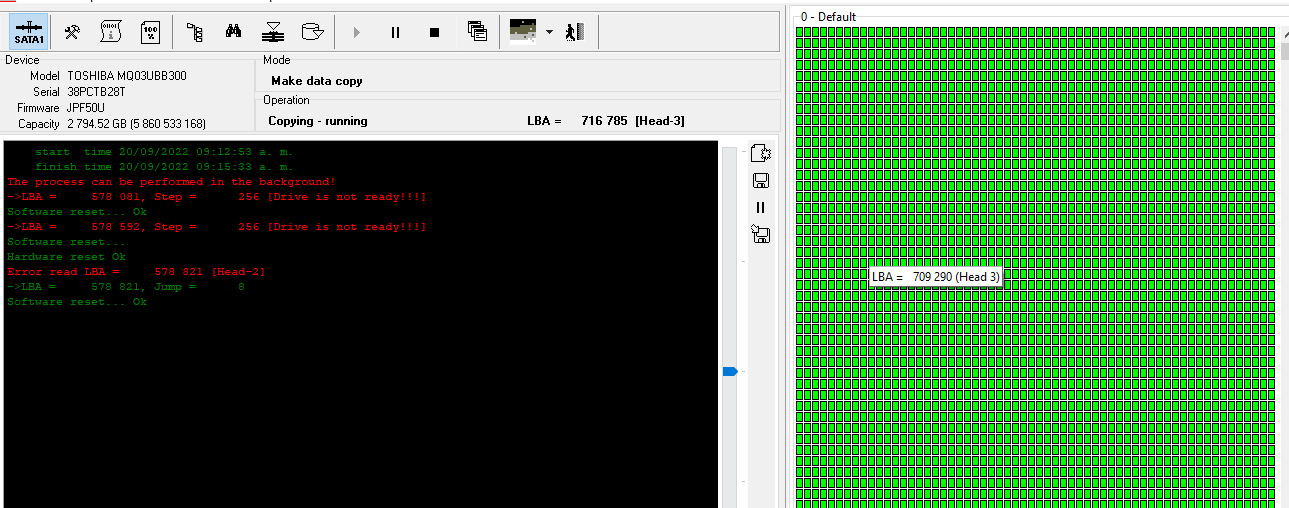Click the log line 'Hardware reset Ok'
Viewport: 1289px width, 508px height.
click(x=66, y=257)
